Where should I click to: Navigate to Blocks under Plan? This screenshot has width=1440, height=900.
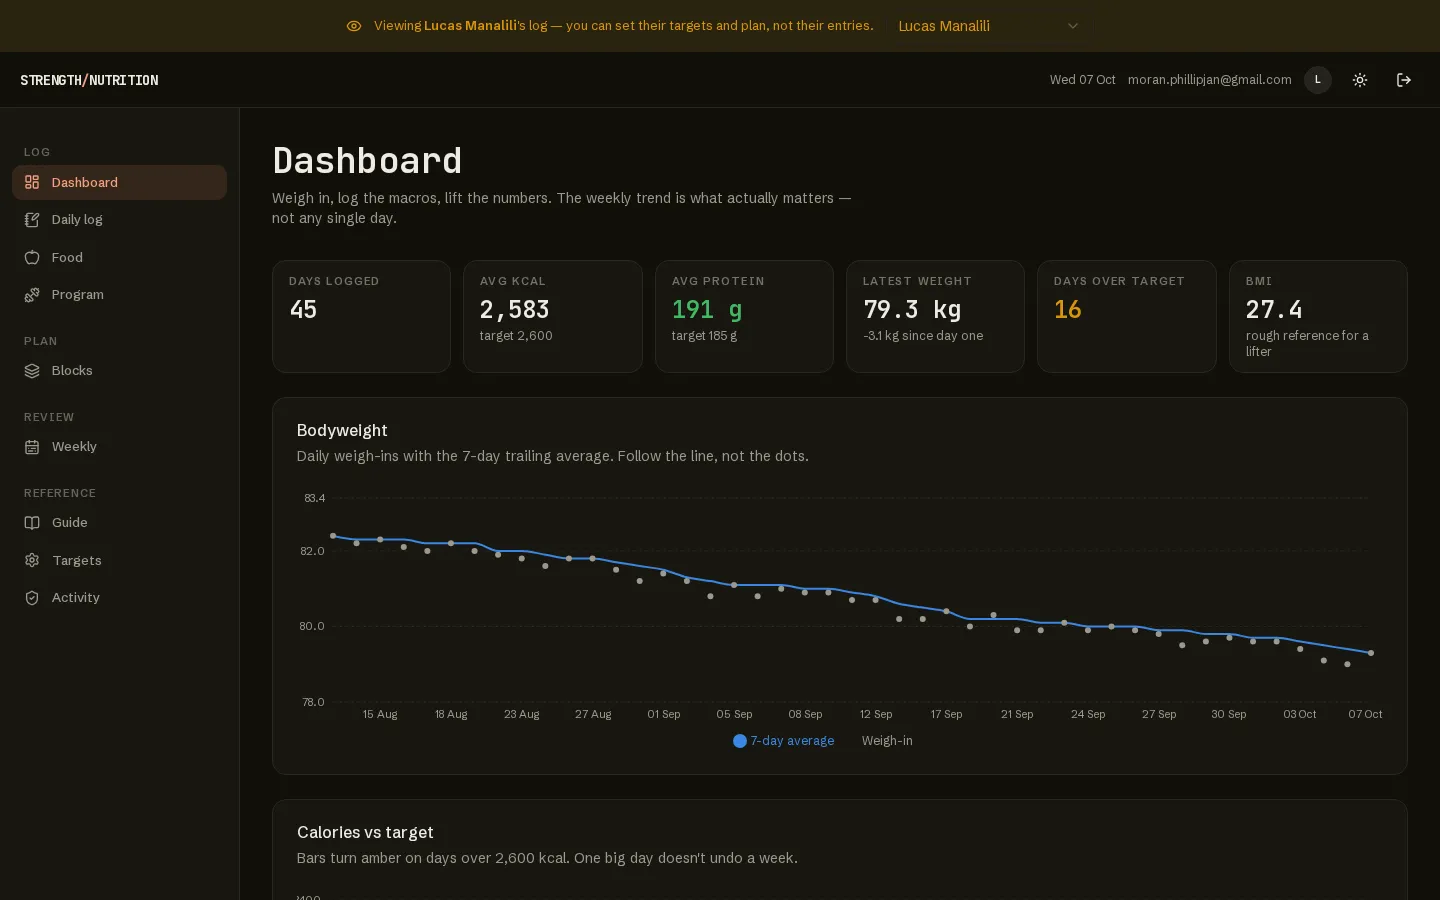119,370
